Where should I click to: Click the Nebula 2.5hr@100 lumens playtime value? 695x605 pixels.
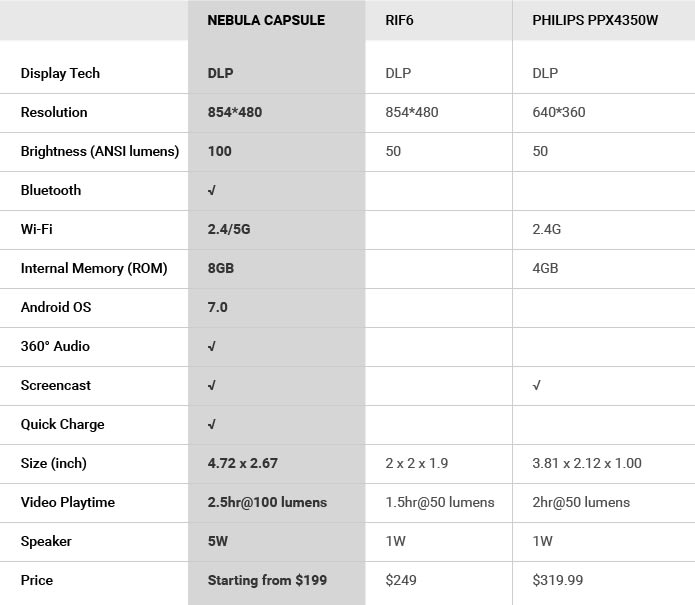[x=267, y=502]
